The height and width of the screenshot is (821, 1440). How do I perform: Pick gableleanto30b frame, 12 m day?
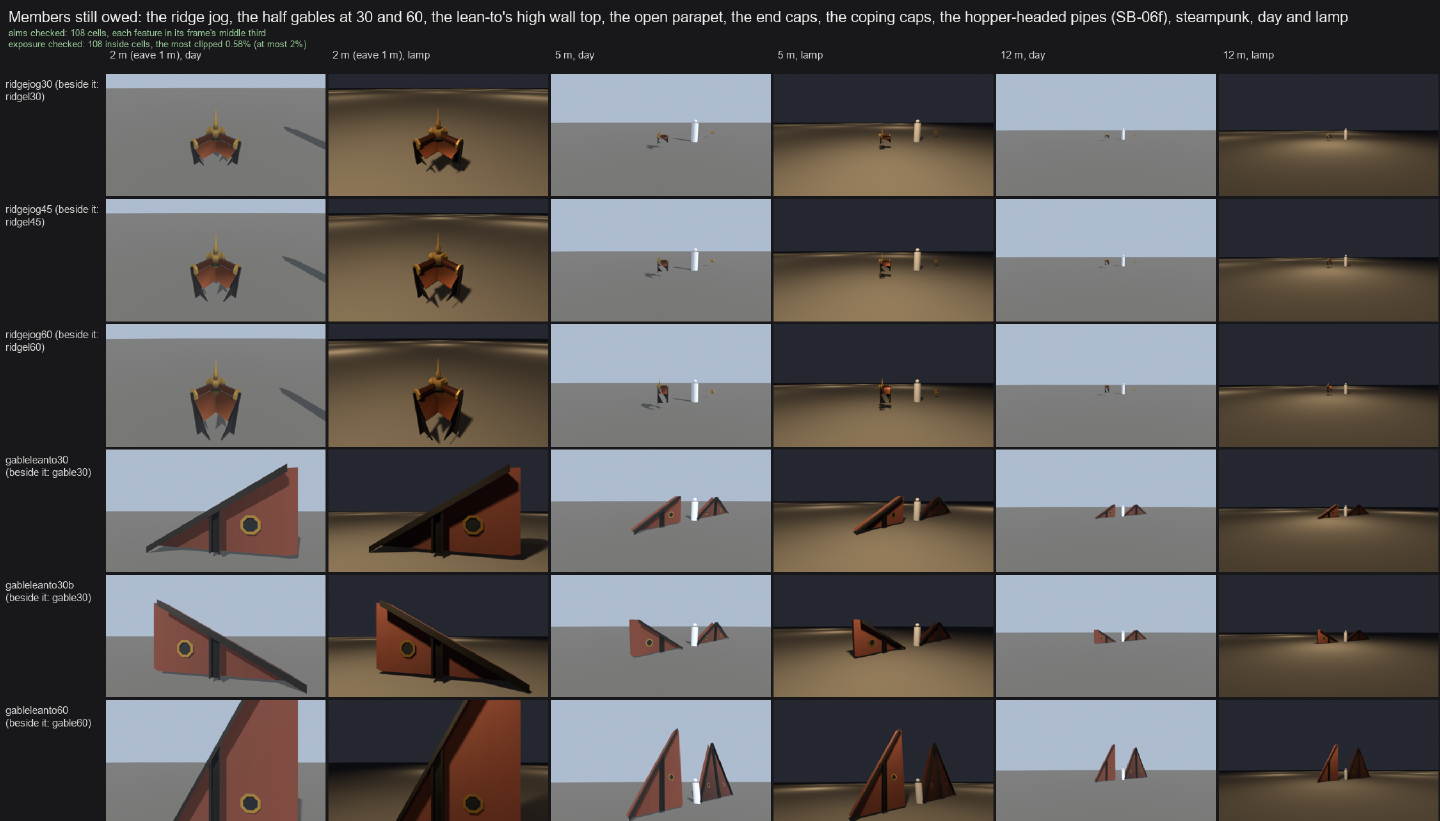click(1106, 635)
